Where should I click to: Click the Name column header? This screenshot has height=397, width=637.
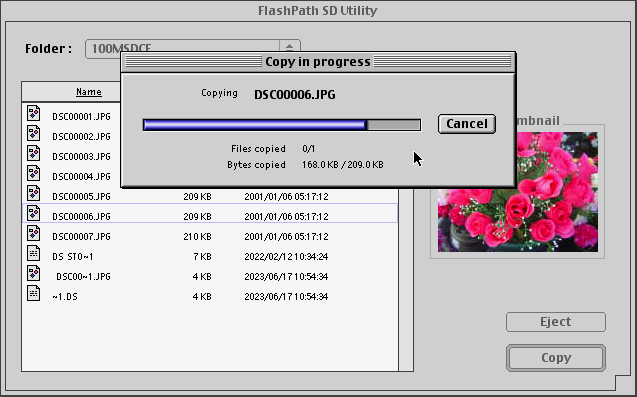89,92
